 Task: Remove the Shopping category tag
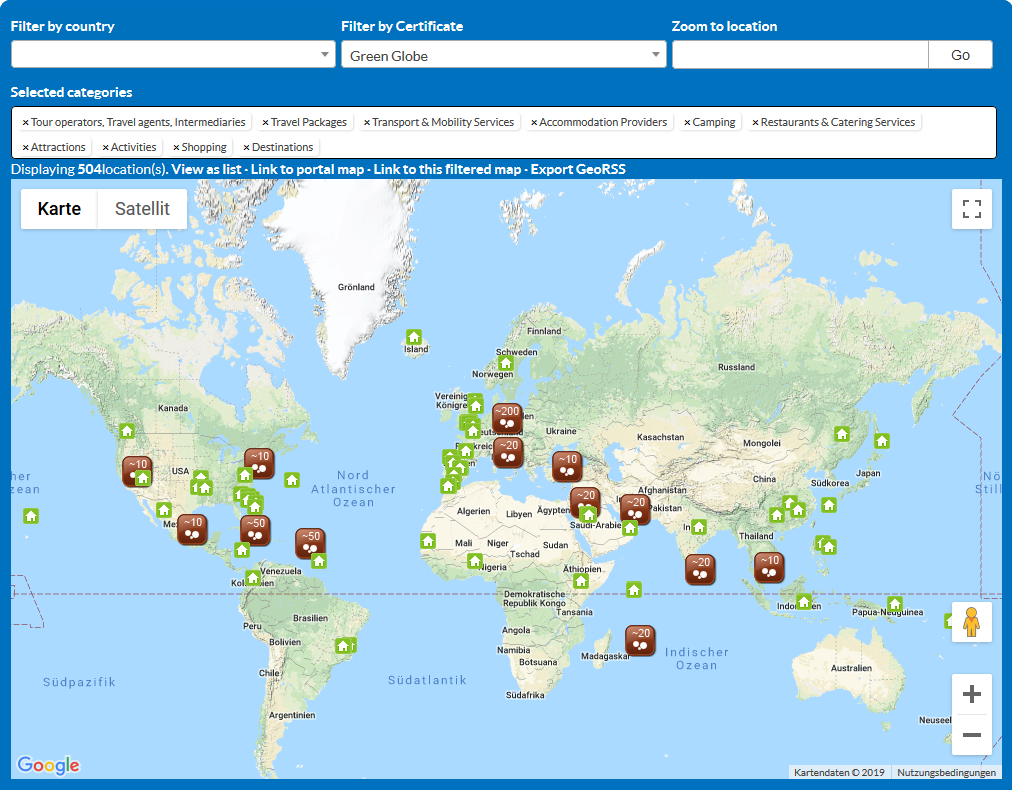coord(177,148)
